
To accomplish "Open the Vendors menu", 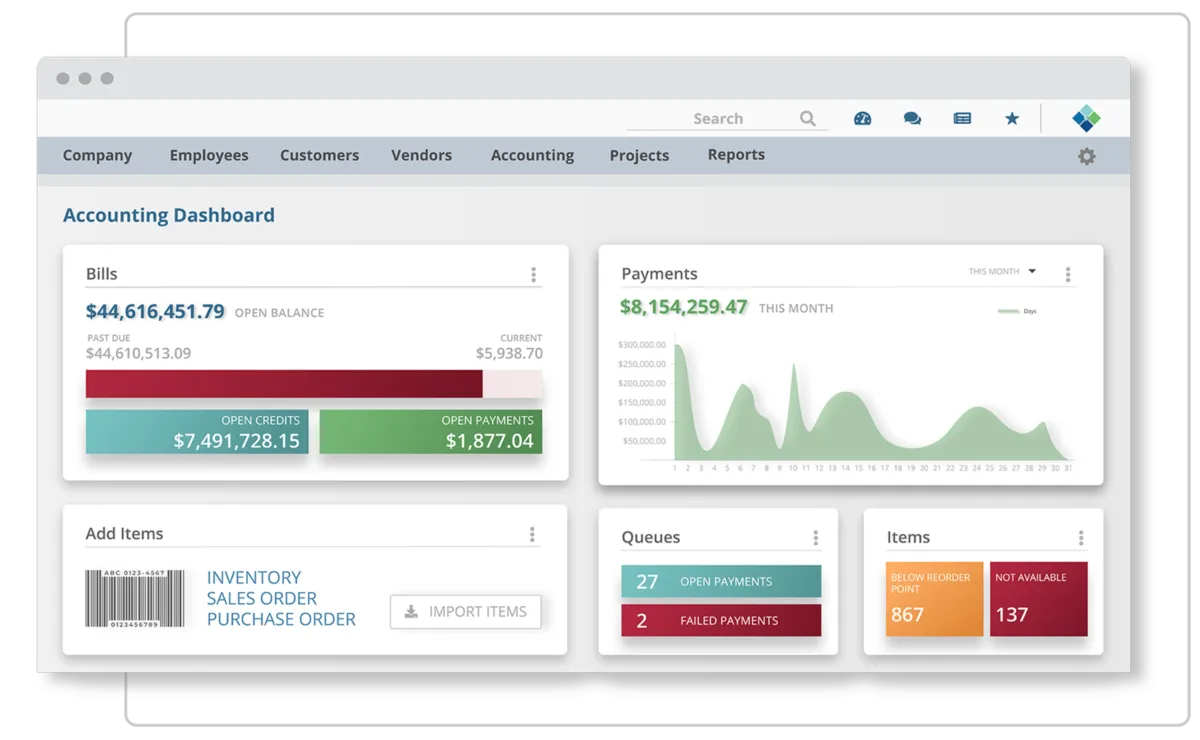I will (x=421, y=155).
